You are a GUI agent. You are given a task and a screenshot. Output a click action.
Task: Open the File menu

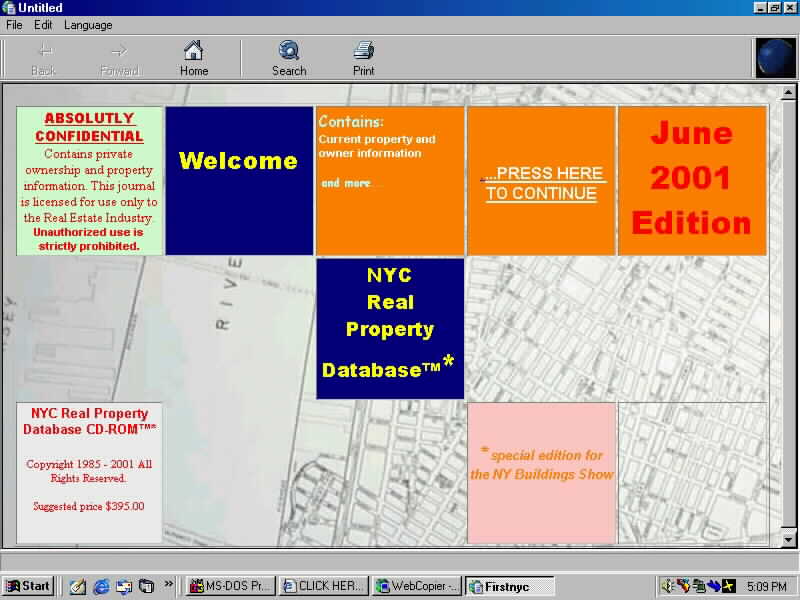point(14,25)
